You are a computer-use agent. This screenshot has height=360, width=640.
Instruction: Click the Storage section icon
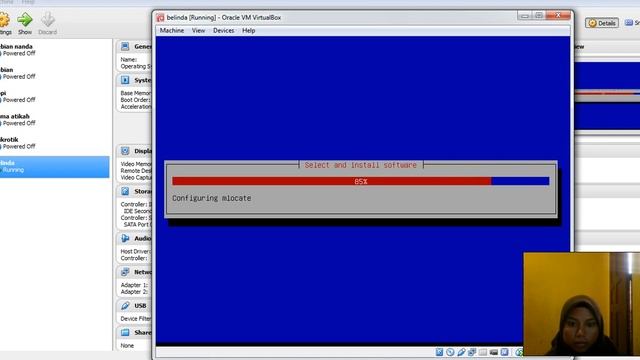[x=125, y=191]
